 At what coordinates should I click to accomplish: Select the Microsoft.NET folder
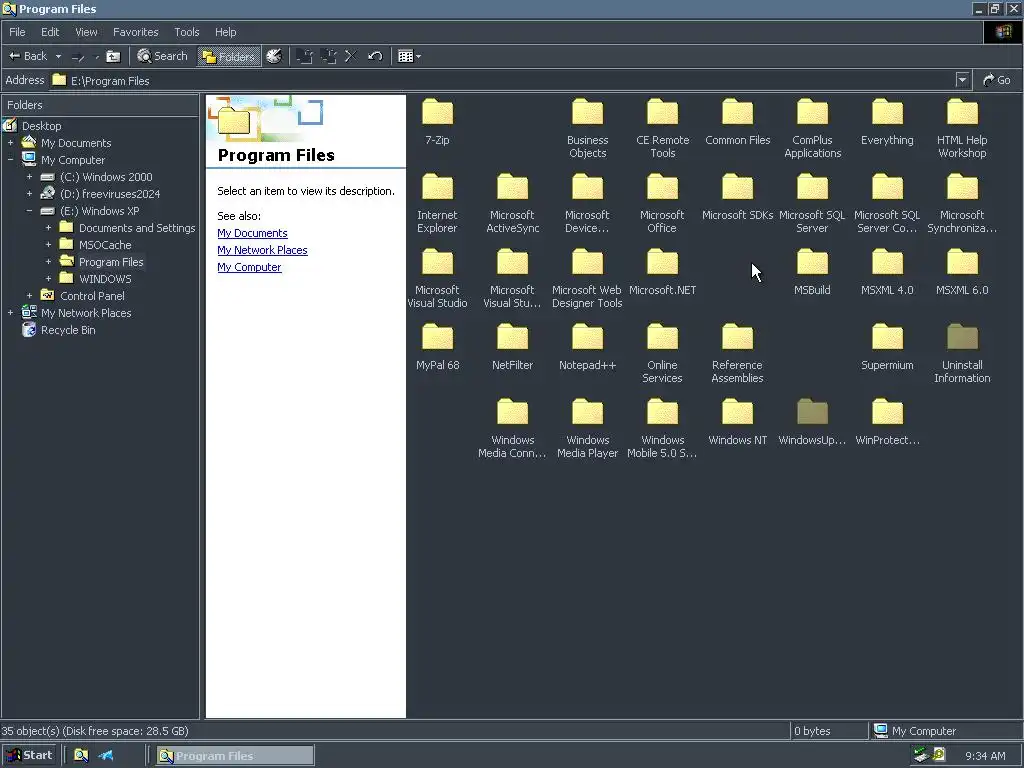[x=662, y=272]
